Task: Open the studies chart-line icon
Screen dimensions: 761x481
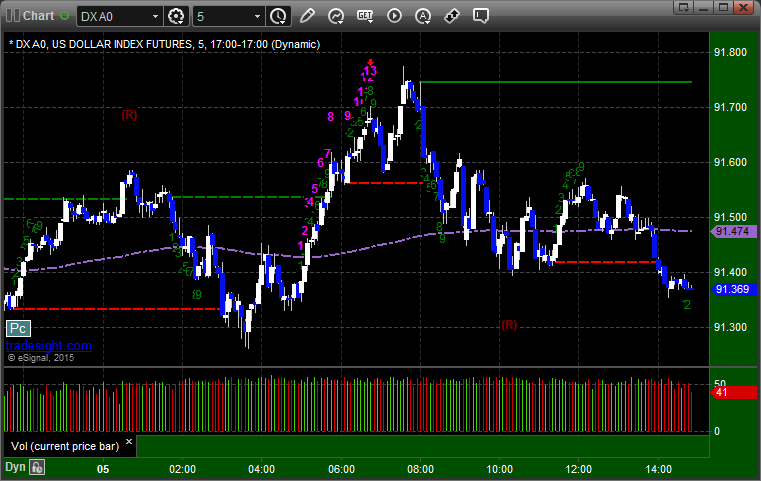Action: (336, 16)
